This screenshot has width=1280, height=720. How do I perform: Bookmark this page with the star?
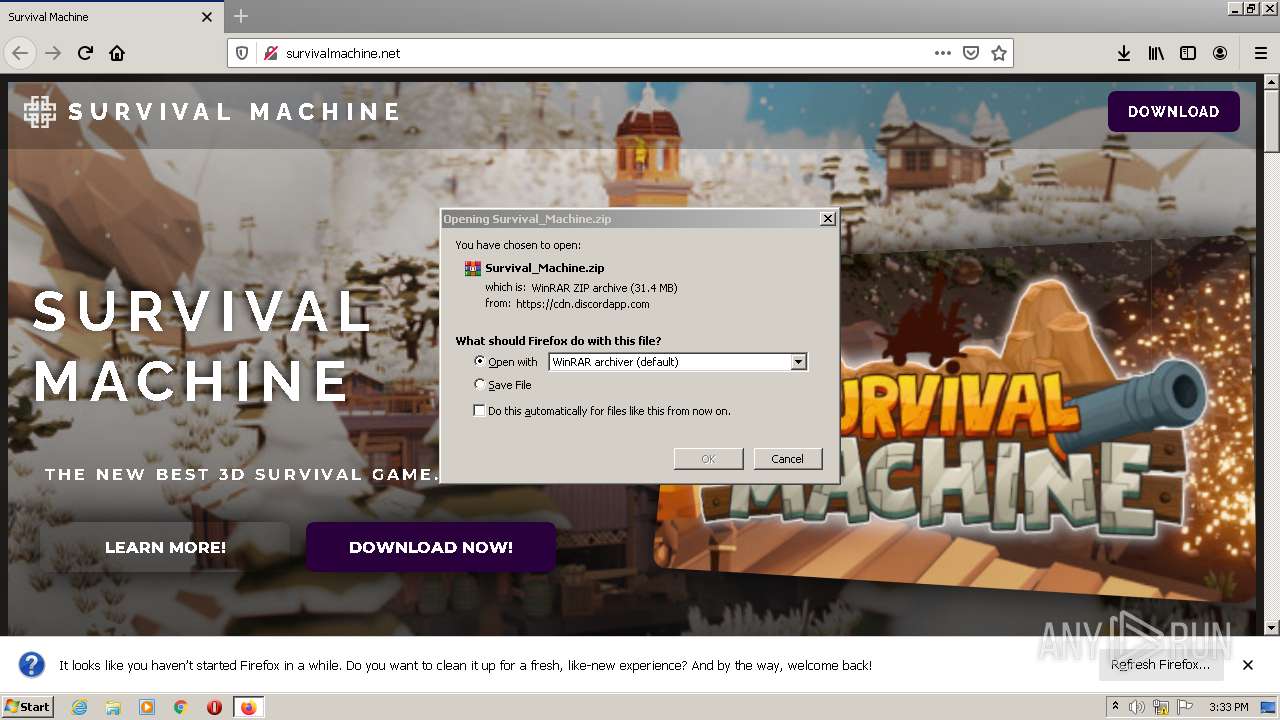tap(998, 53)
